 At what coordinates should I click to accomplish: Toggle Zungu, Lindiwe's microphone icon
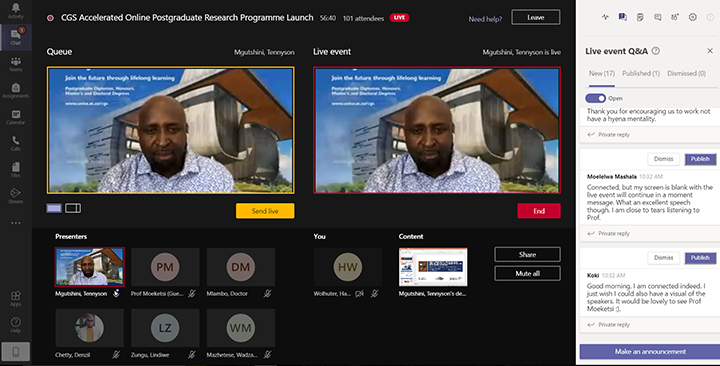click(192, 355)
